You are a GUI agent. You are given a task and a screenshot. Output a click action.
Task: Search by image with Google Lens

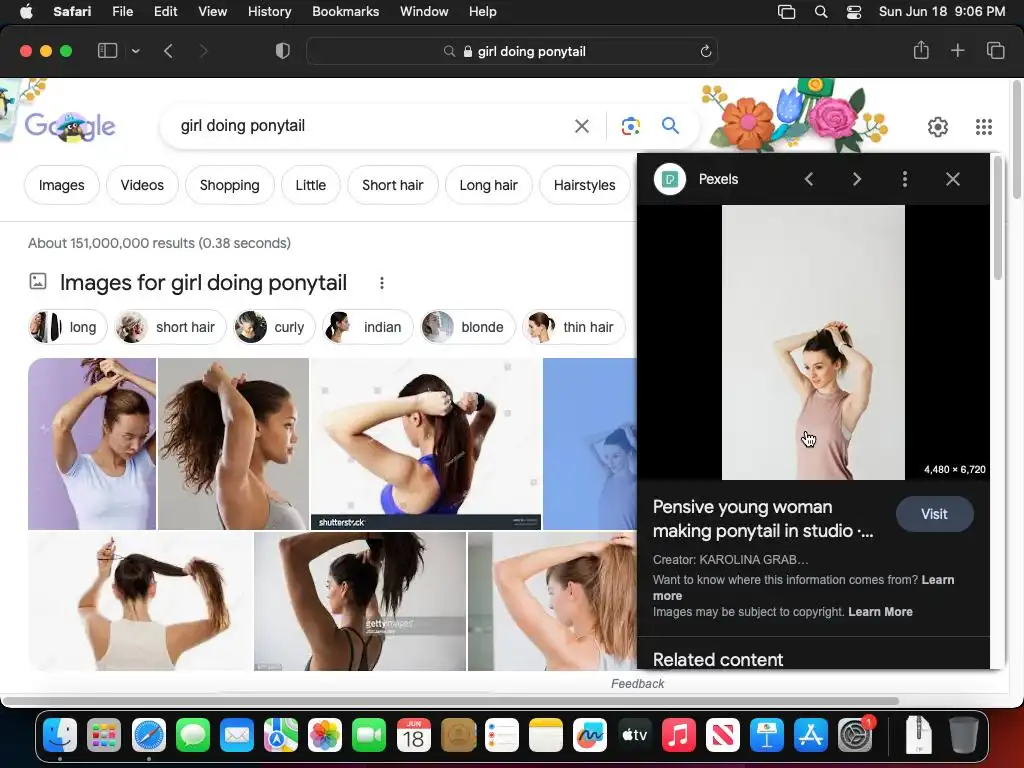pyautogui.click(x=630, y=126)
